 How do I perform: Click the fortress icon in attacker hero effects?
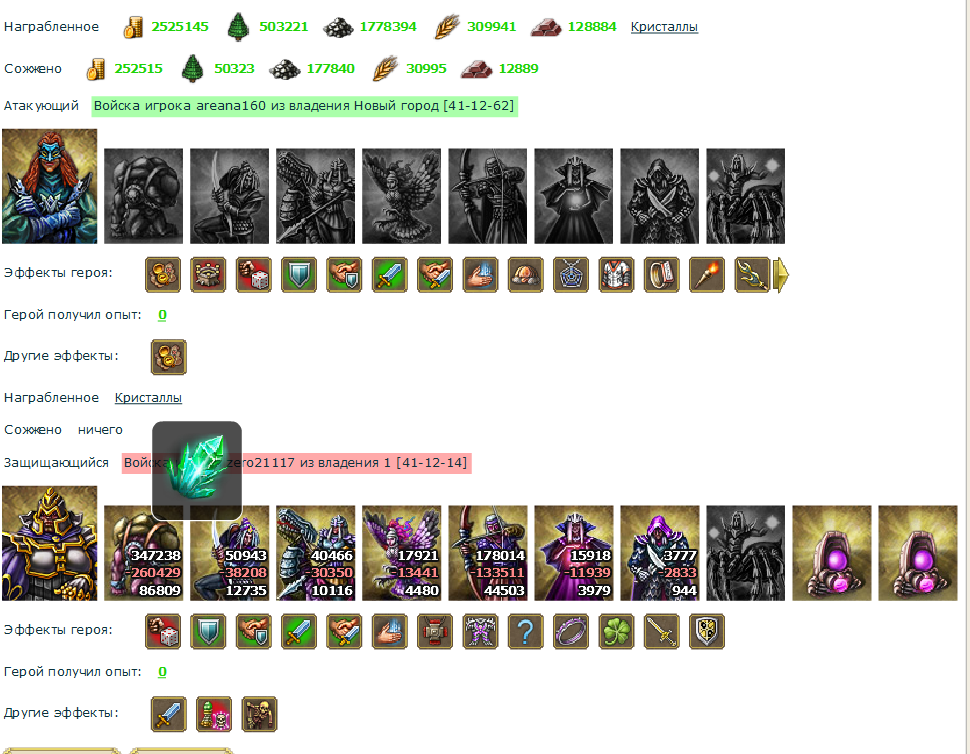tap(208, 275)
